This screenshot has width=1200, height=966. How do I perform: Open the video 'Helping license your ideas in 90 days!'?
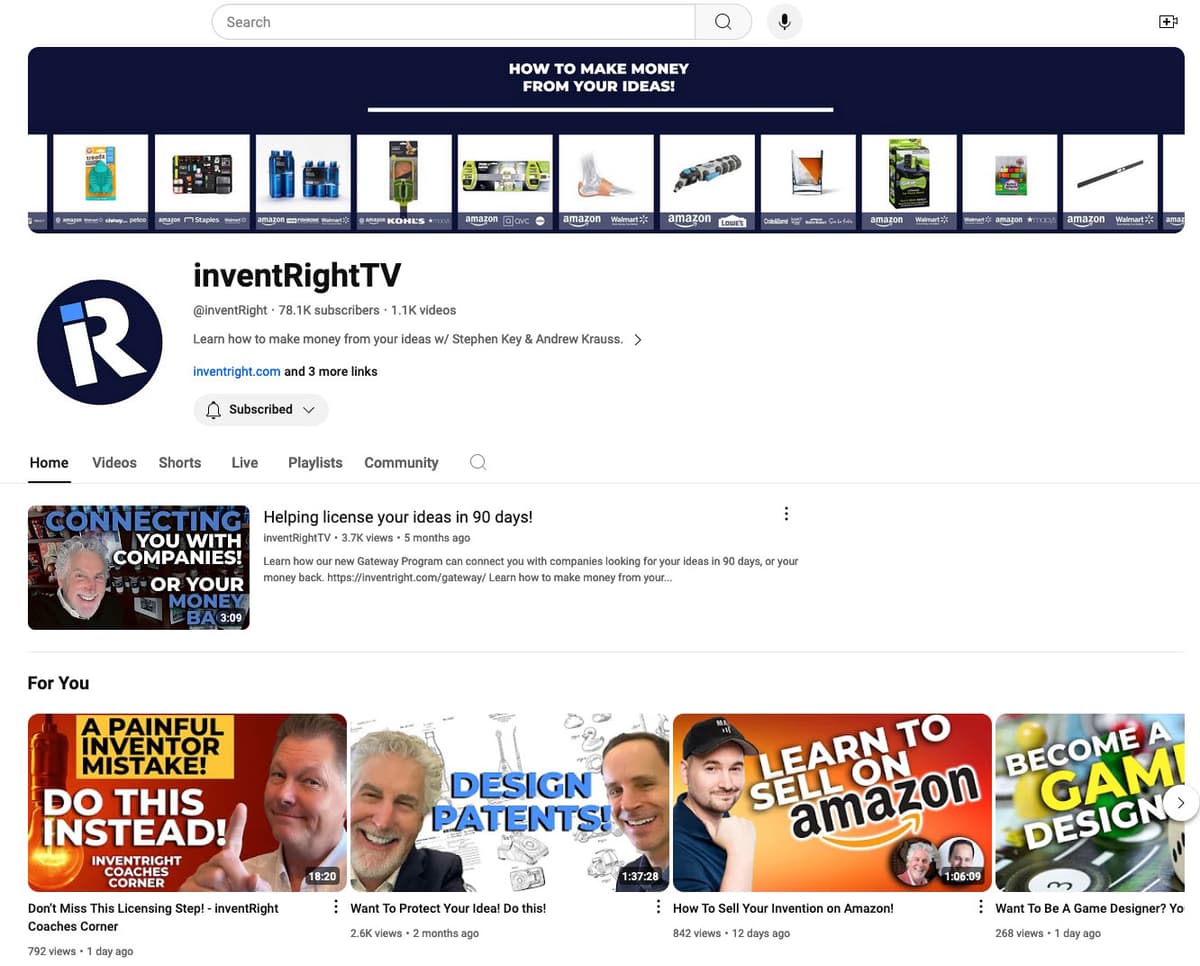(398, 517)
